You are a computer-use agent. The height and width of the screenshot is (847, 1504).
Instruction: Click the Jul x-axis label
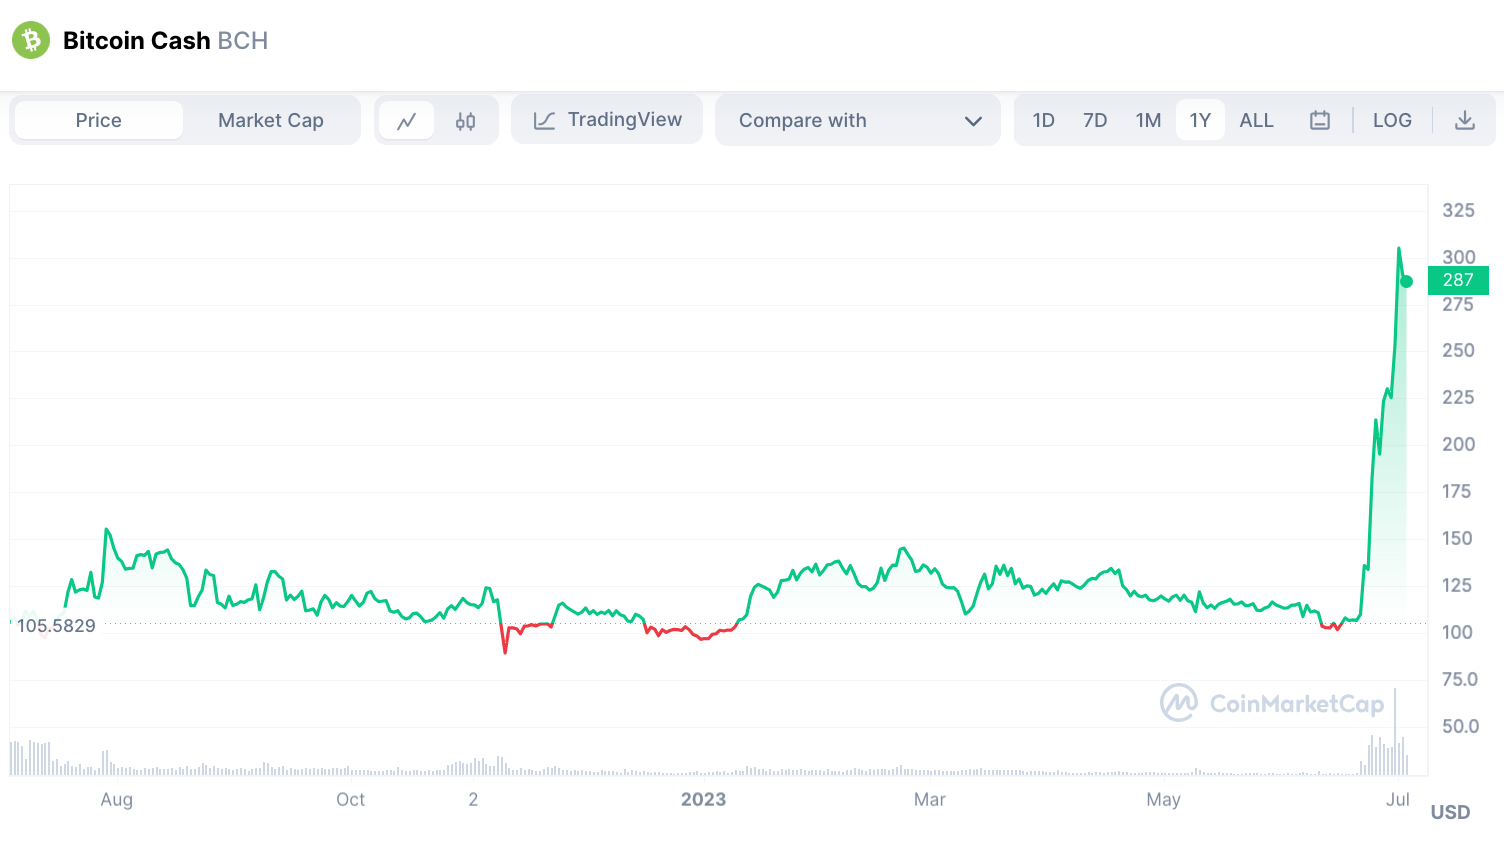[1398, 799]
